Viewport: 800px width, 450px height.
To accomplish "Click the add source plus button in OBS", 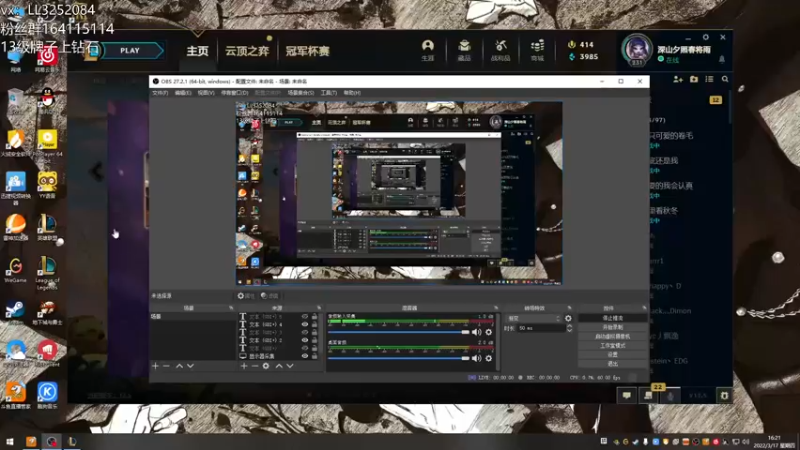I will (x=244, y=366).
